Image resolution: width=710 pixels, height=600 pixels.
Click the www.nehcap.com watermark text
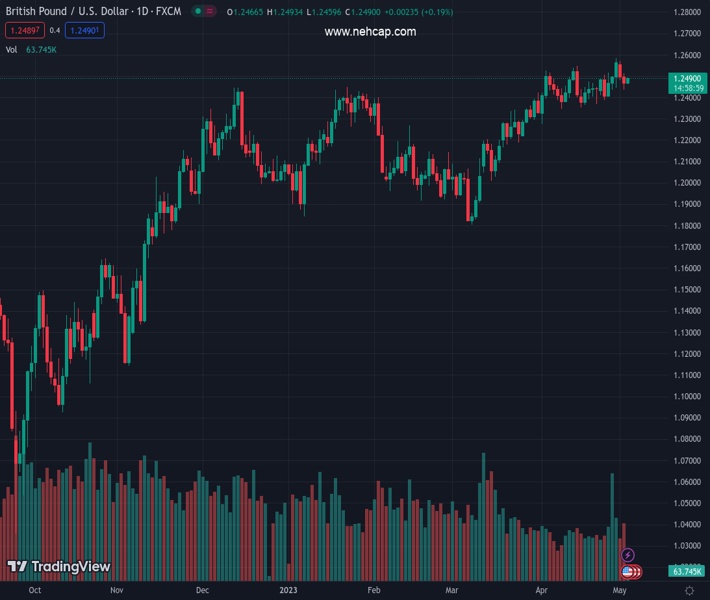(x=370, y=32)
